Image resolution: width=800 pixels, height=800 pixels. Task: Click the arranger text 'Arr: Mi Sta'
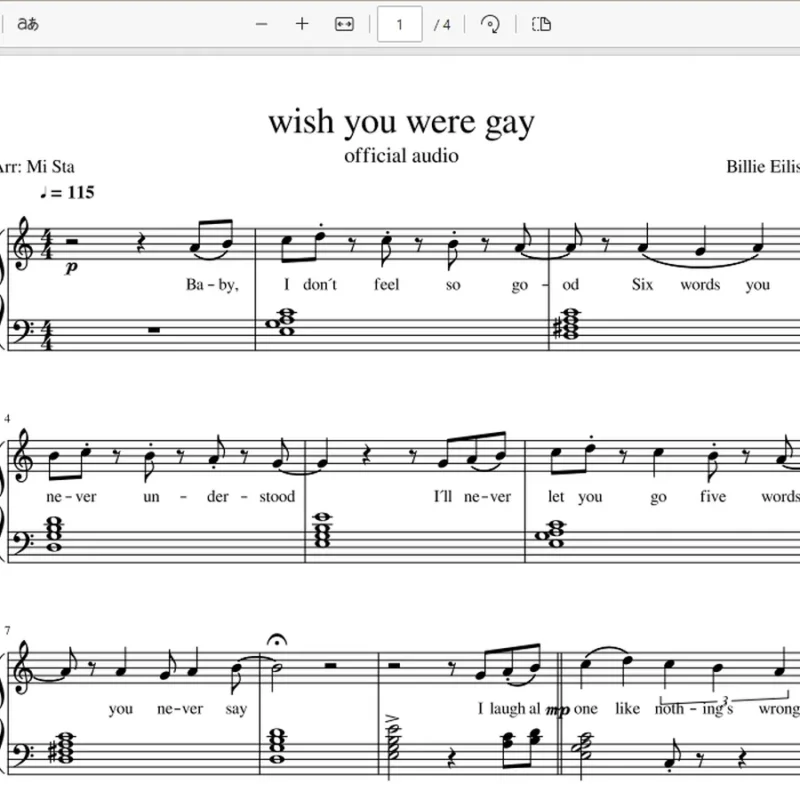pyautogui.click(x=36, y=167)
